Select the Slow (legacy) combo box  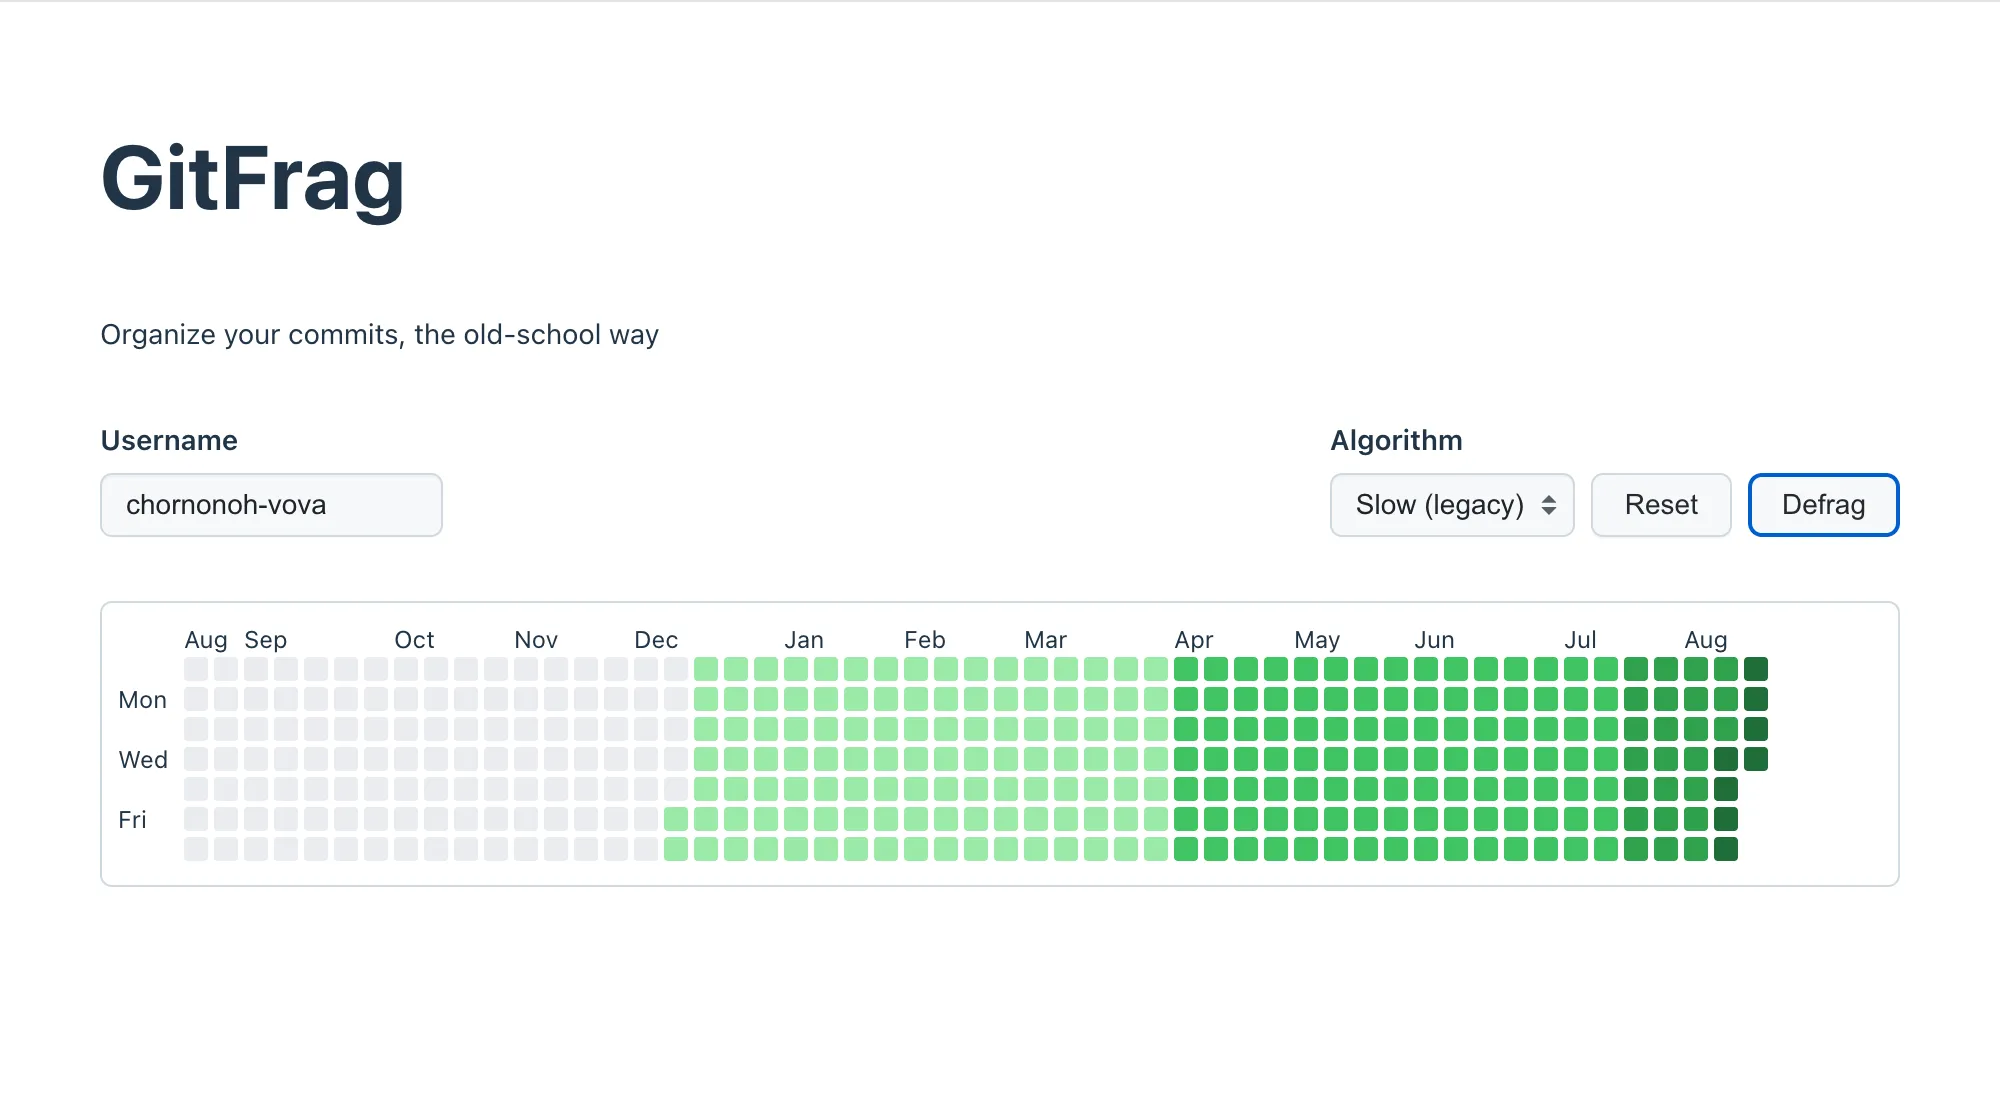pos(1451,505)
